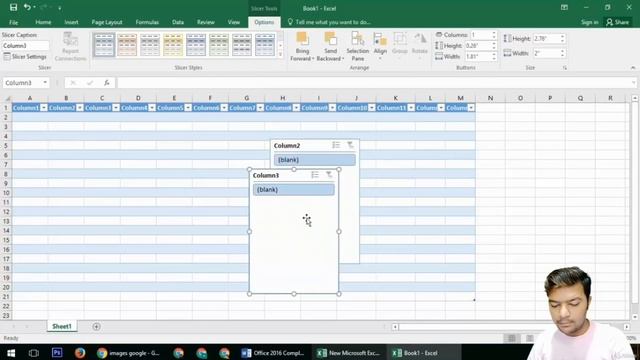Apply the gray slicer style
The width and height of the screenshot is (640, 360).
[x=150, y=45]
